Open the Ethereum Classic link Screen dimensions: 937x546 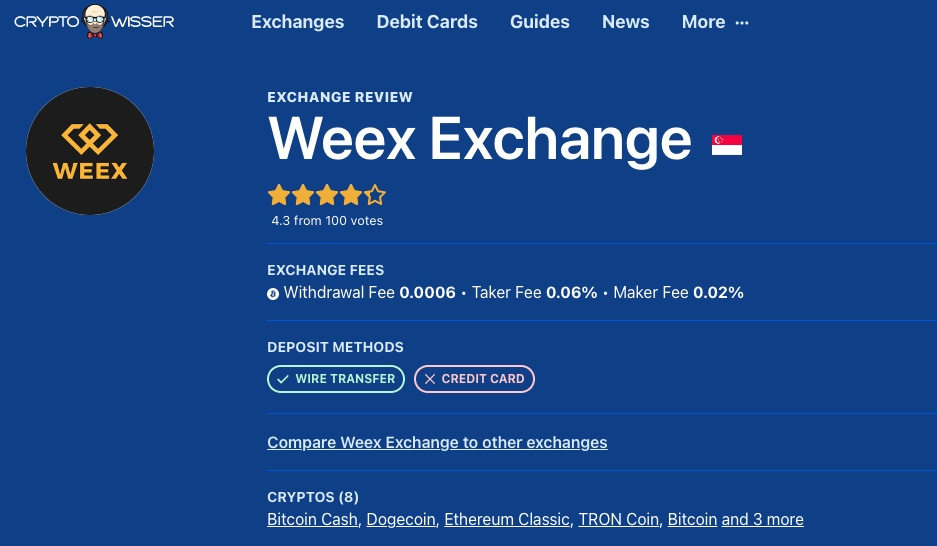[507, 519]
